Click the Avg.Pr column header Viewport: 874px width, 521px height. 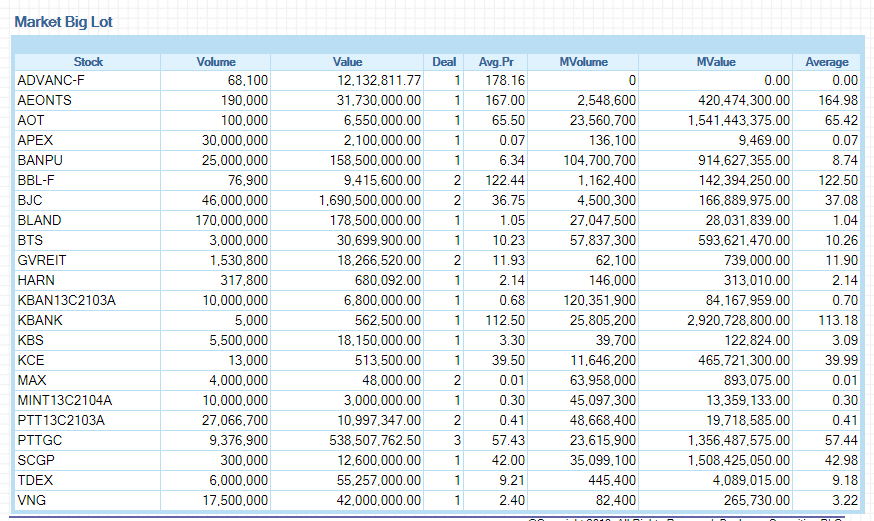coord(496,62)
